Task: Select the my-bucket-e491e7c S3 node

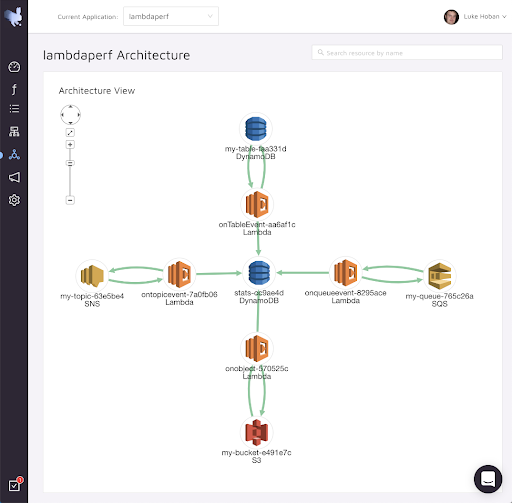Action: (256, 432)
